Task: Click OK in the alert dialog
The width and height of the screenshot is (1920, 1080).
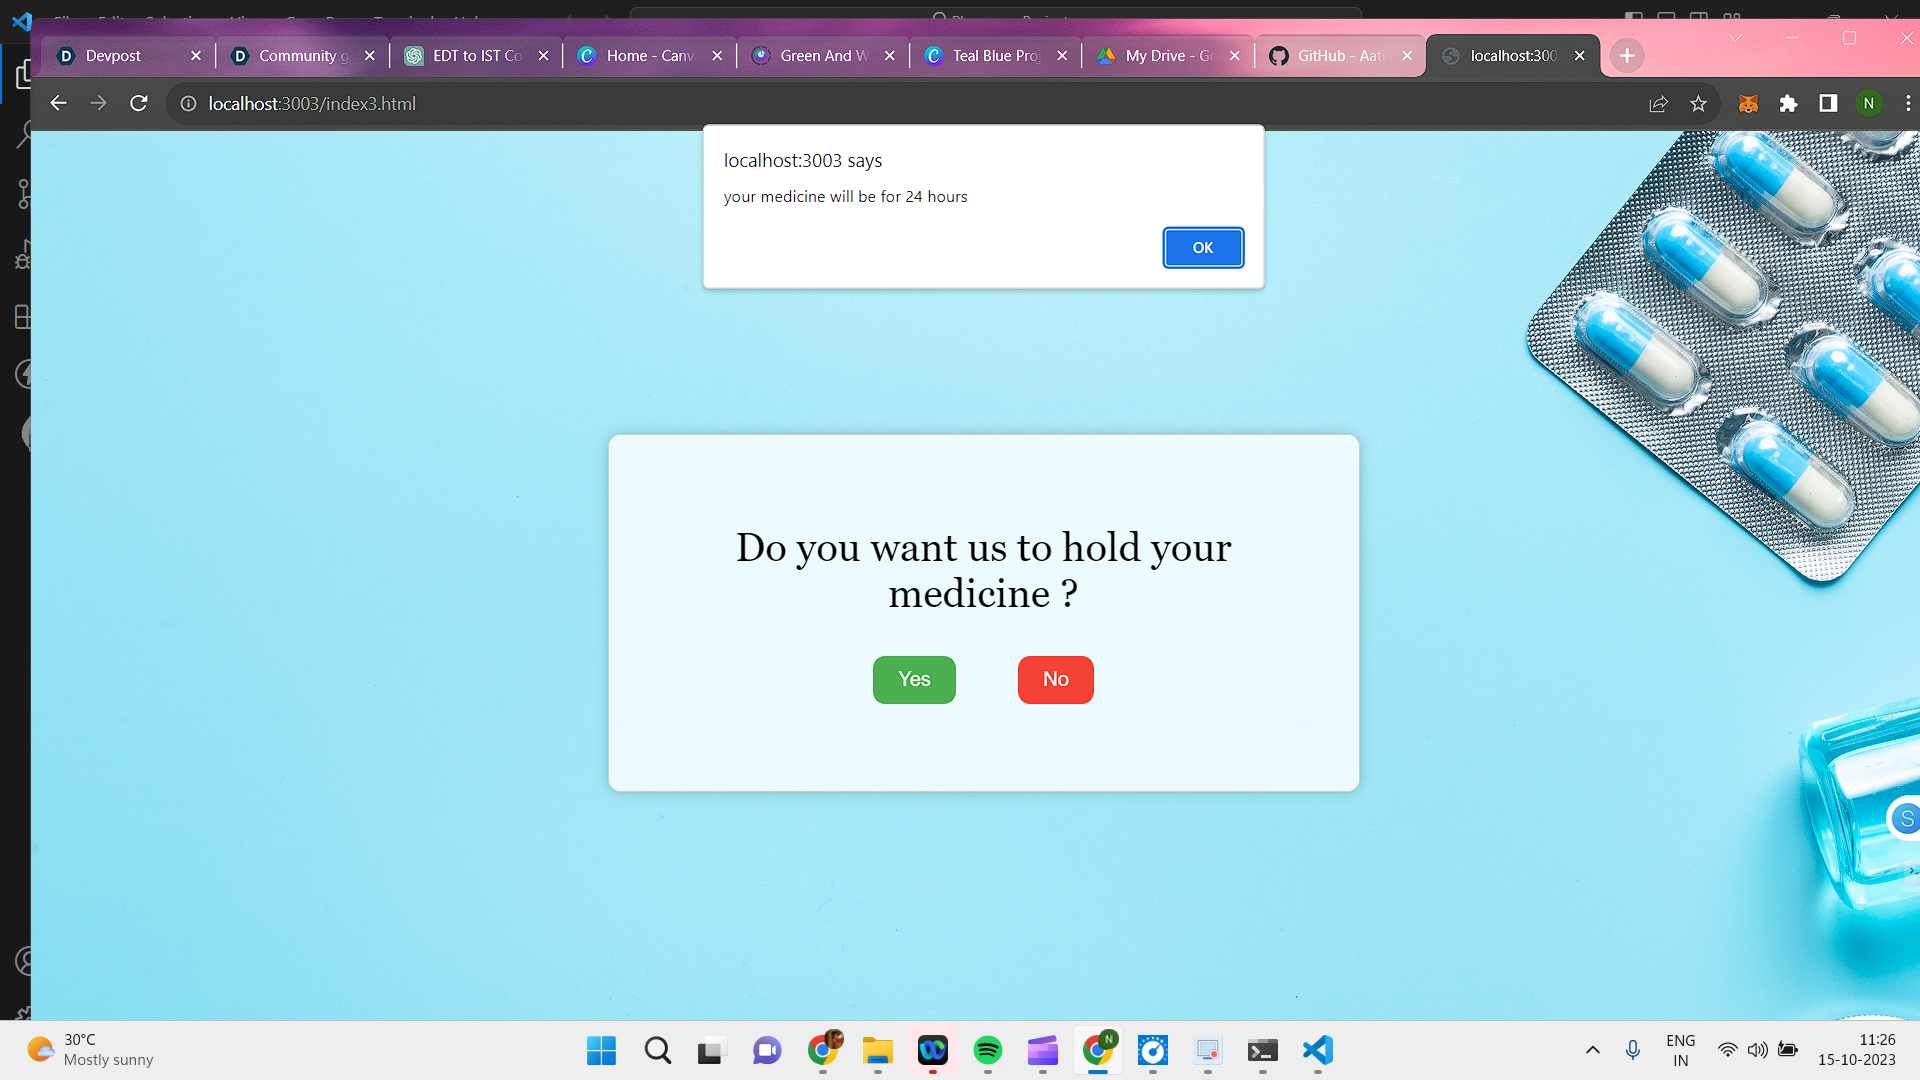Action: (x=1203, y=248)
